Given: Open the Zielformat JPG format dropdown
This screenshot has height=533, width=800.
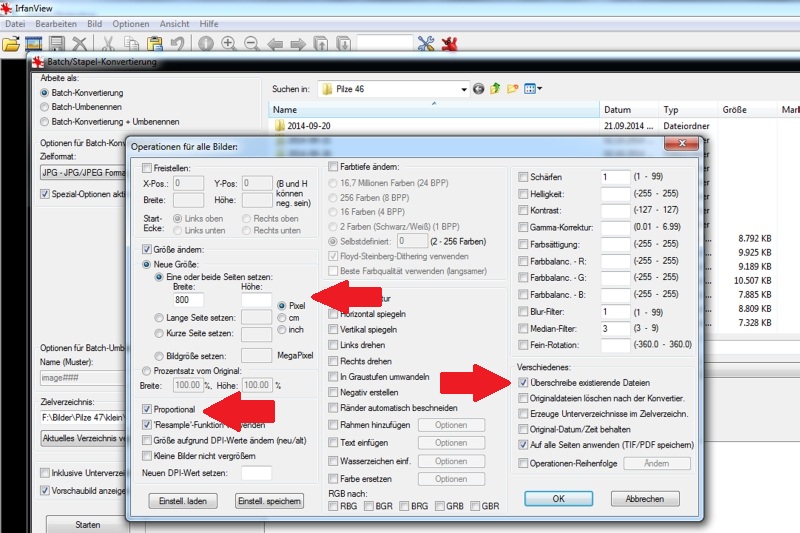Looking at the screenshot, I should [80, 172].
